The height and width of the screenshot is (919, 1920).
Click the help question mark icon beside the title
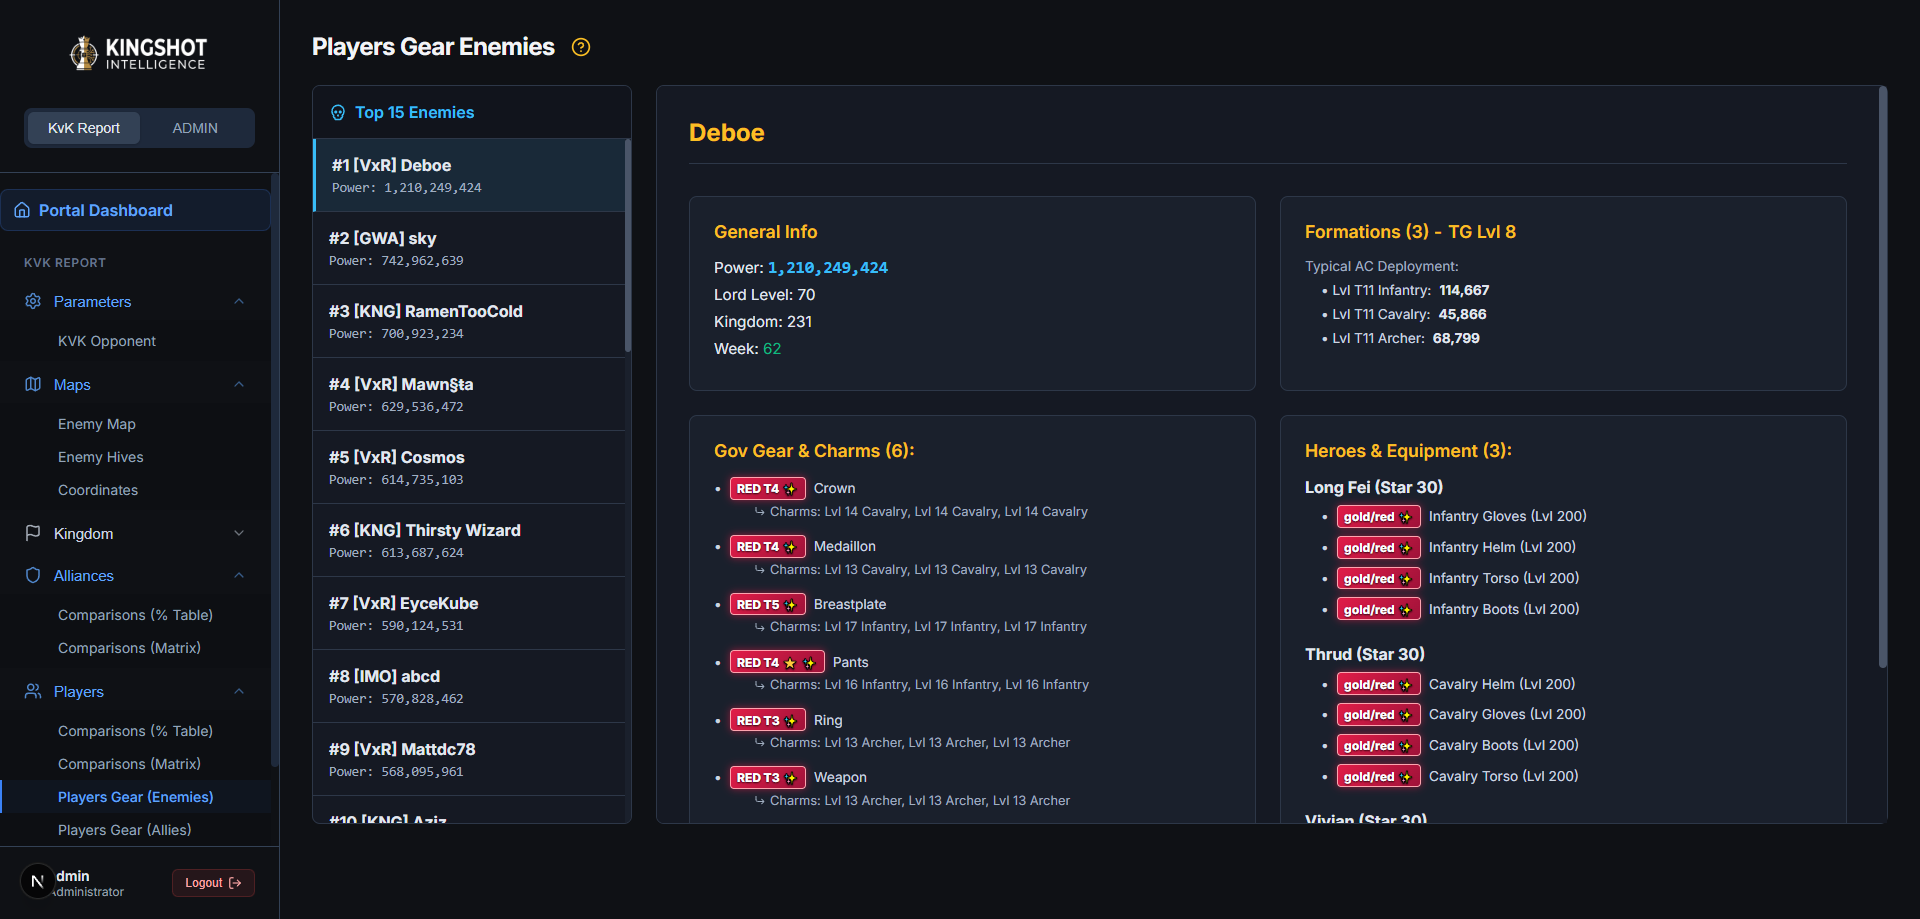(581, 47)
